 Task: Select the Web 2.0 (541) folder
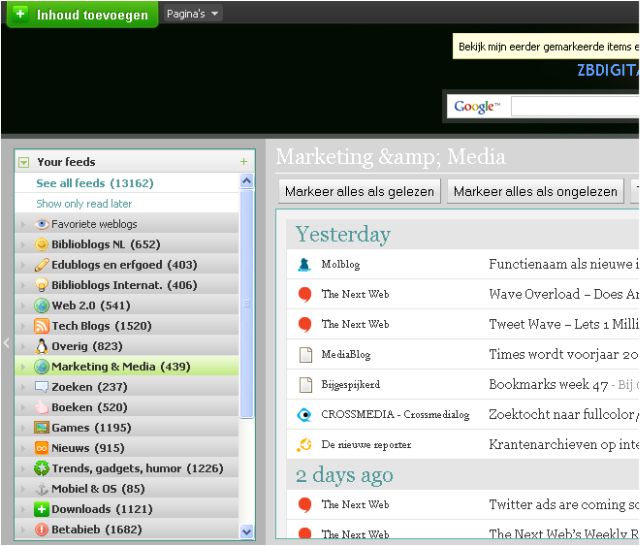(127, 306)
